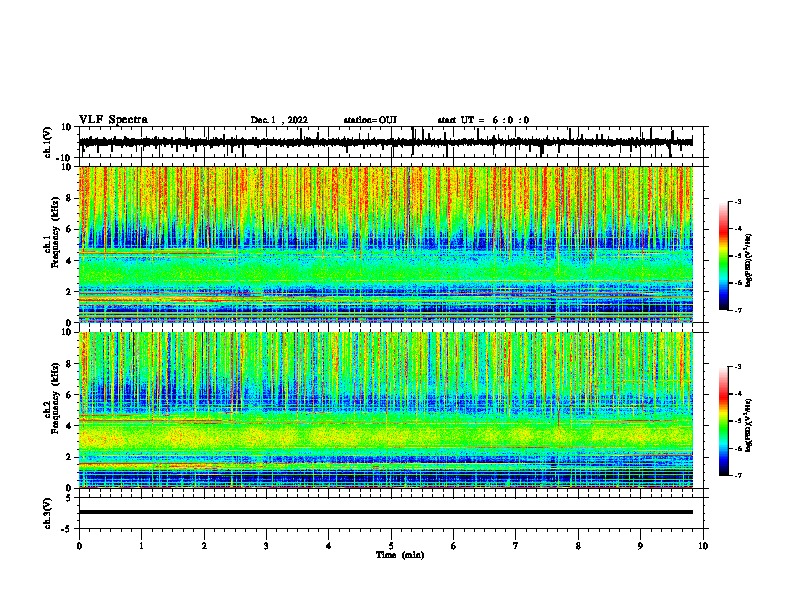Click time tick label "6" on x-axis

454,546
